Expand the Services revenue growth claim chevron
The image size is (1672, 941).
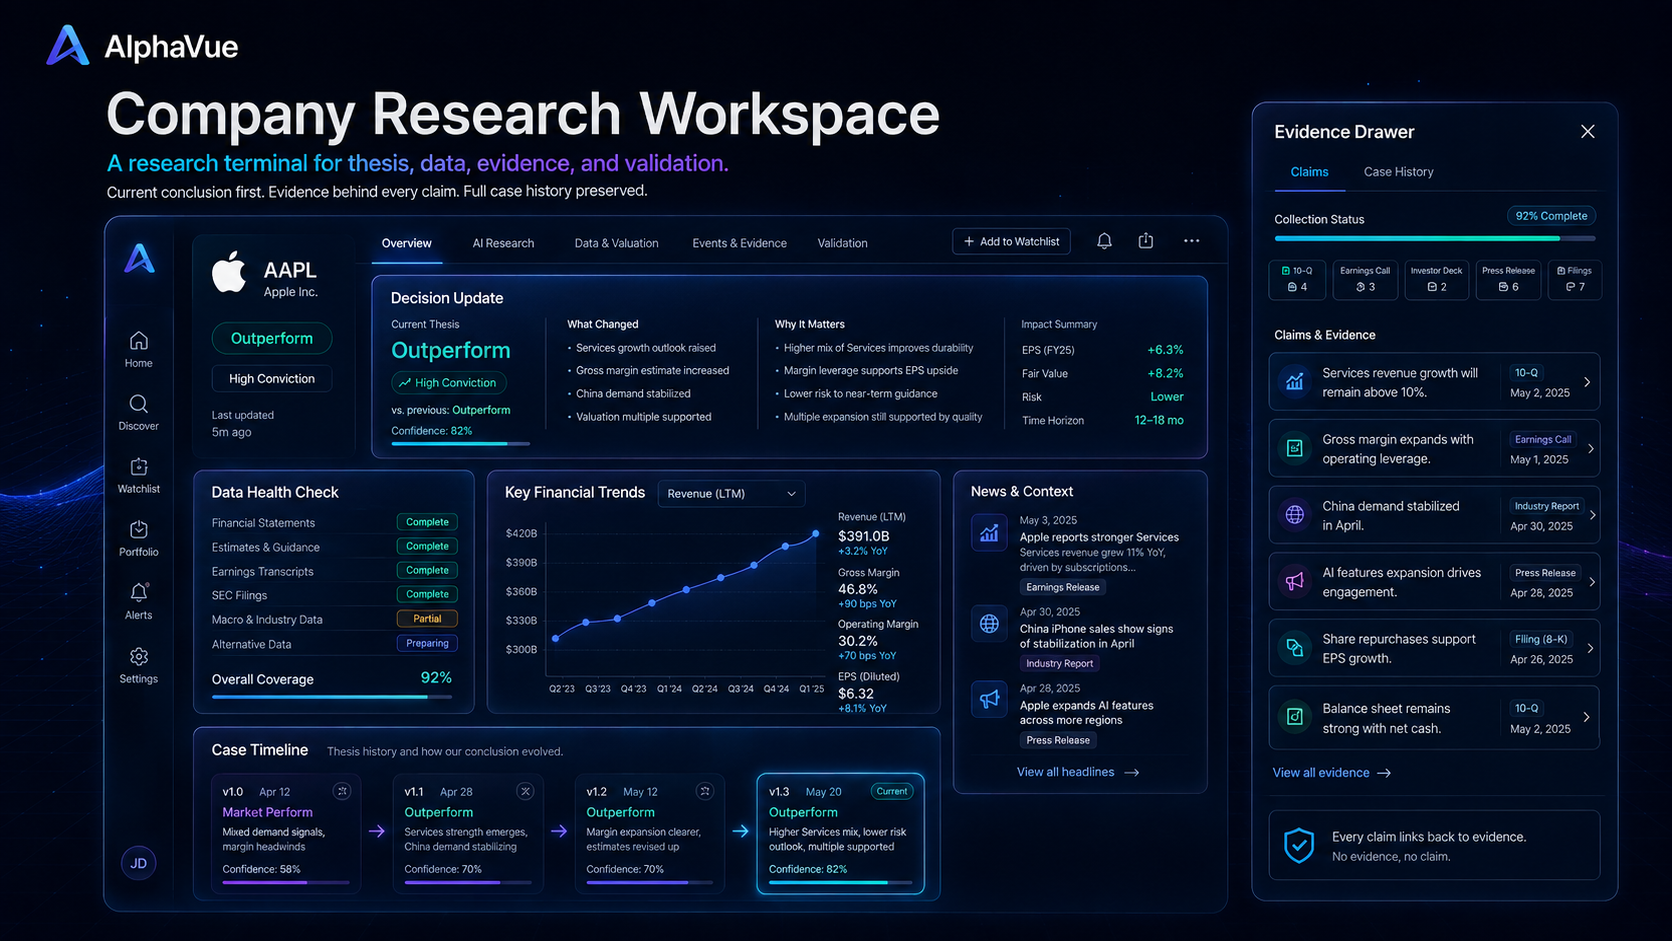pos(1587,382)
